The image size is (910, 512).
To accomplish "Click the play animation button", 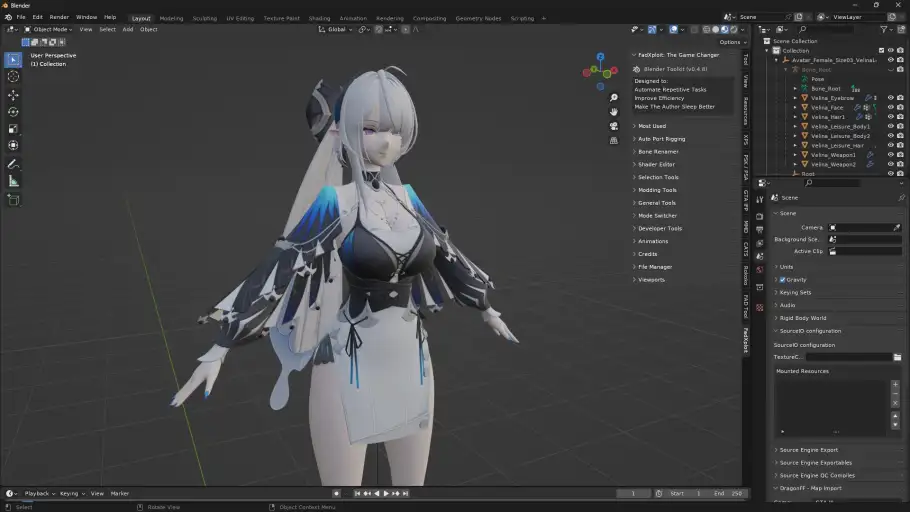I will pos(386,493).
